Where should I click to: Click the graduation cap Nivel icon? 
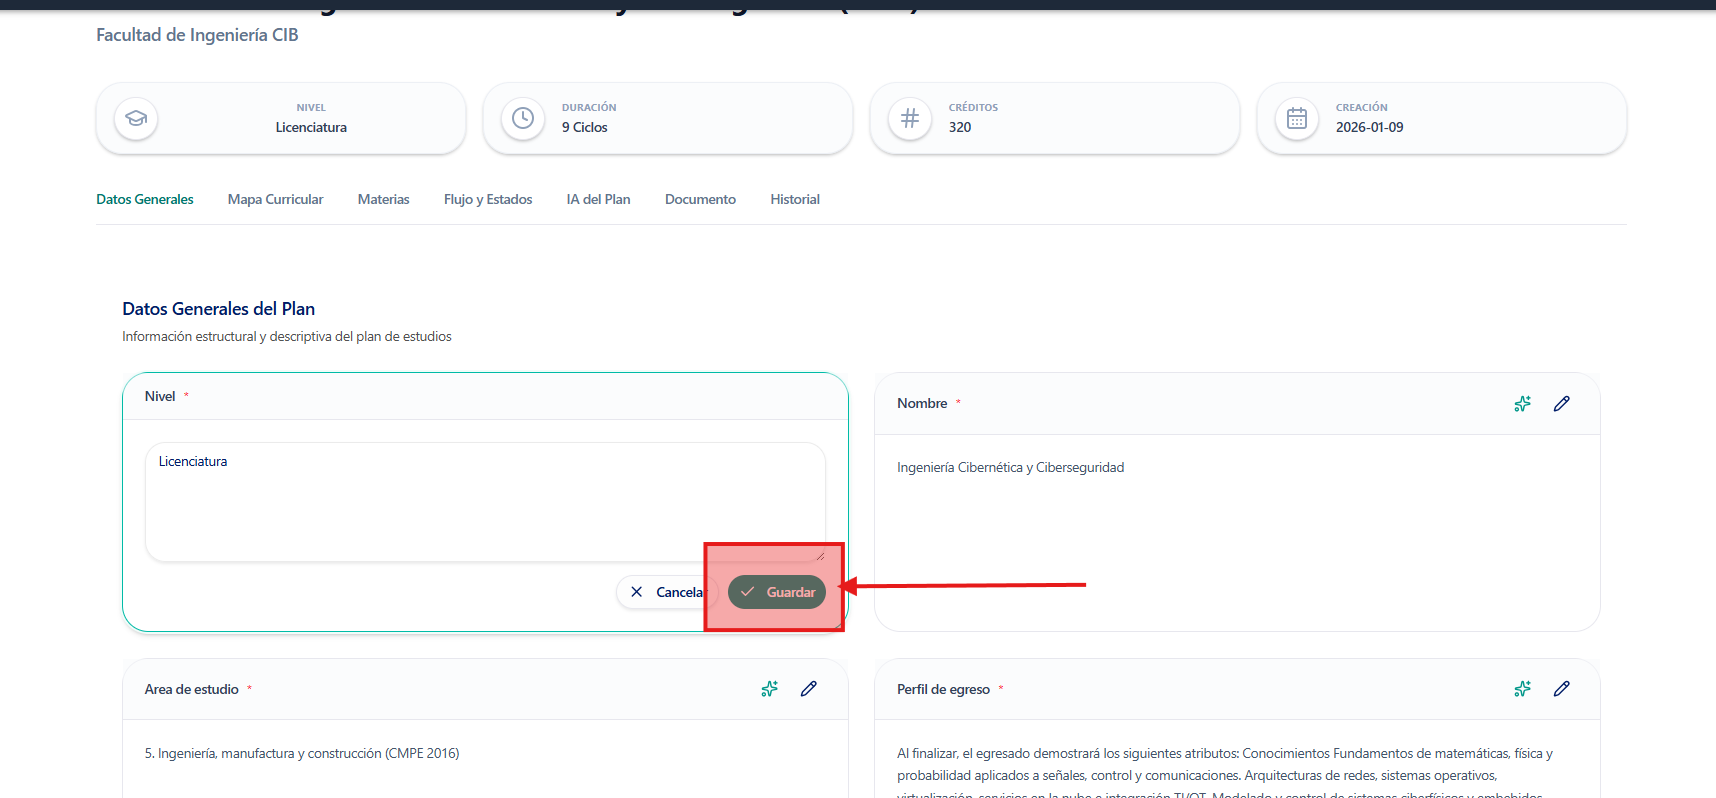pyautogui.click(x=136, y=118)
